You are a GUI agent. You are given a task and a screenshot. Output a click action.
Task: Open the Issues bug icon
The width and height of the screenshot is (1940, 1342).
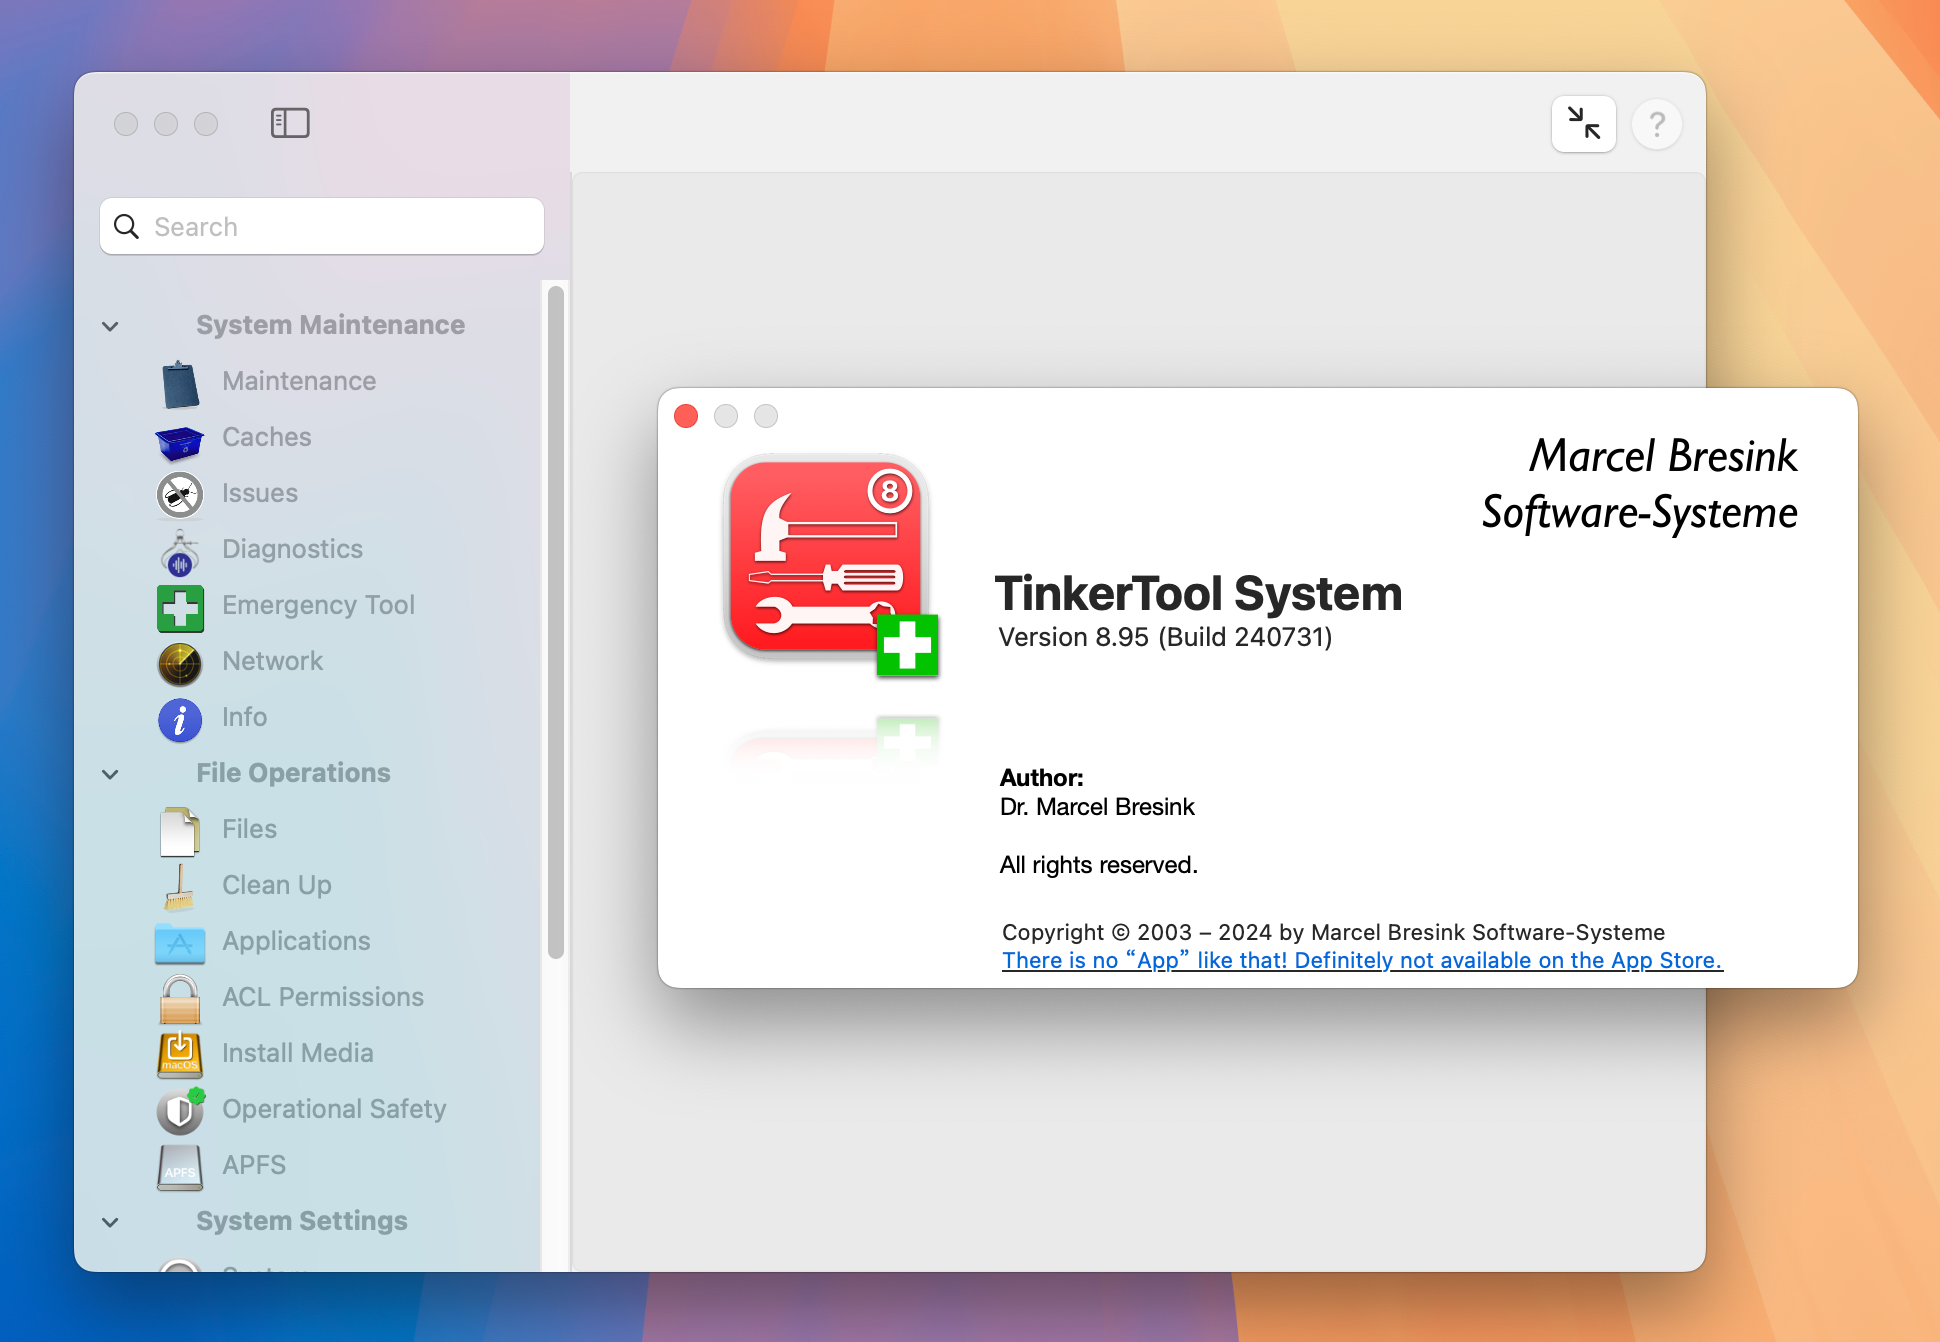(180, 495)
